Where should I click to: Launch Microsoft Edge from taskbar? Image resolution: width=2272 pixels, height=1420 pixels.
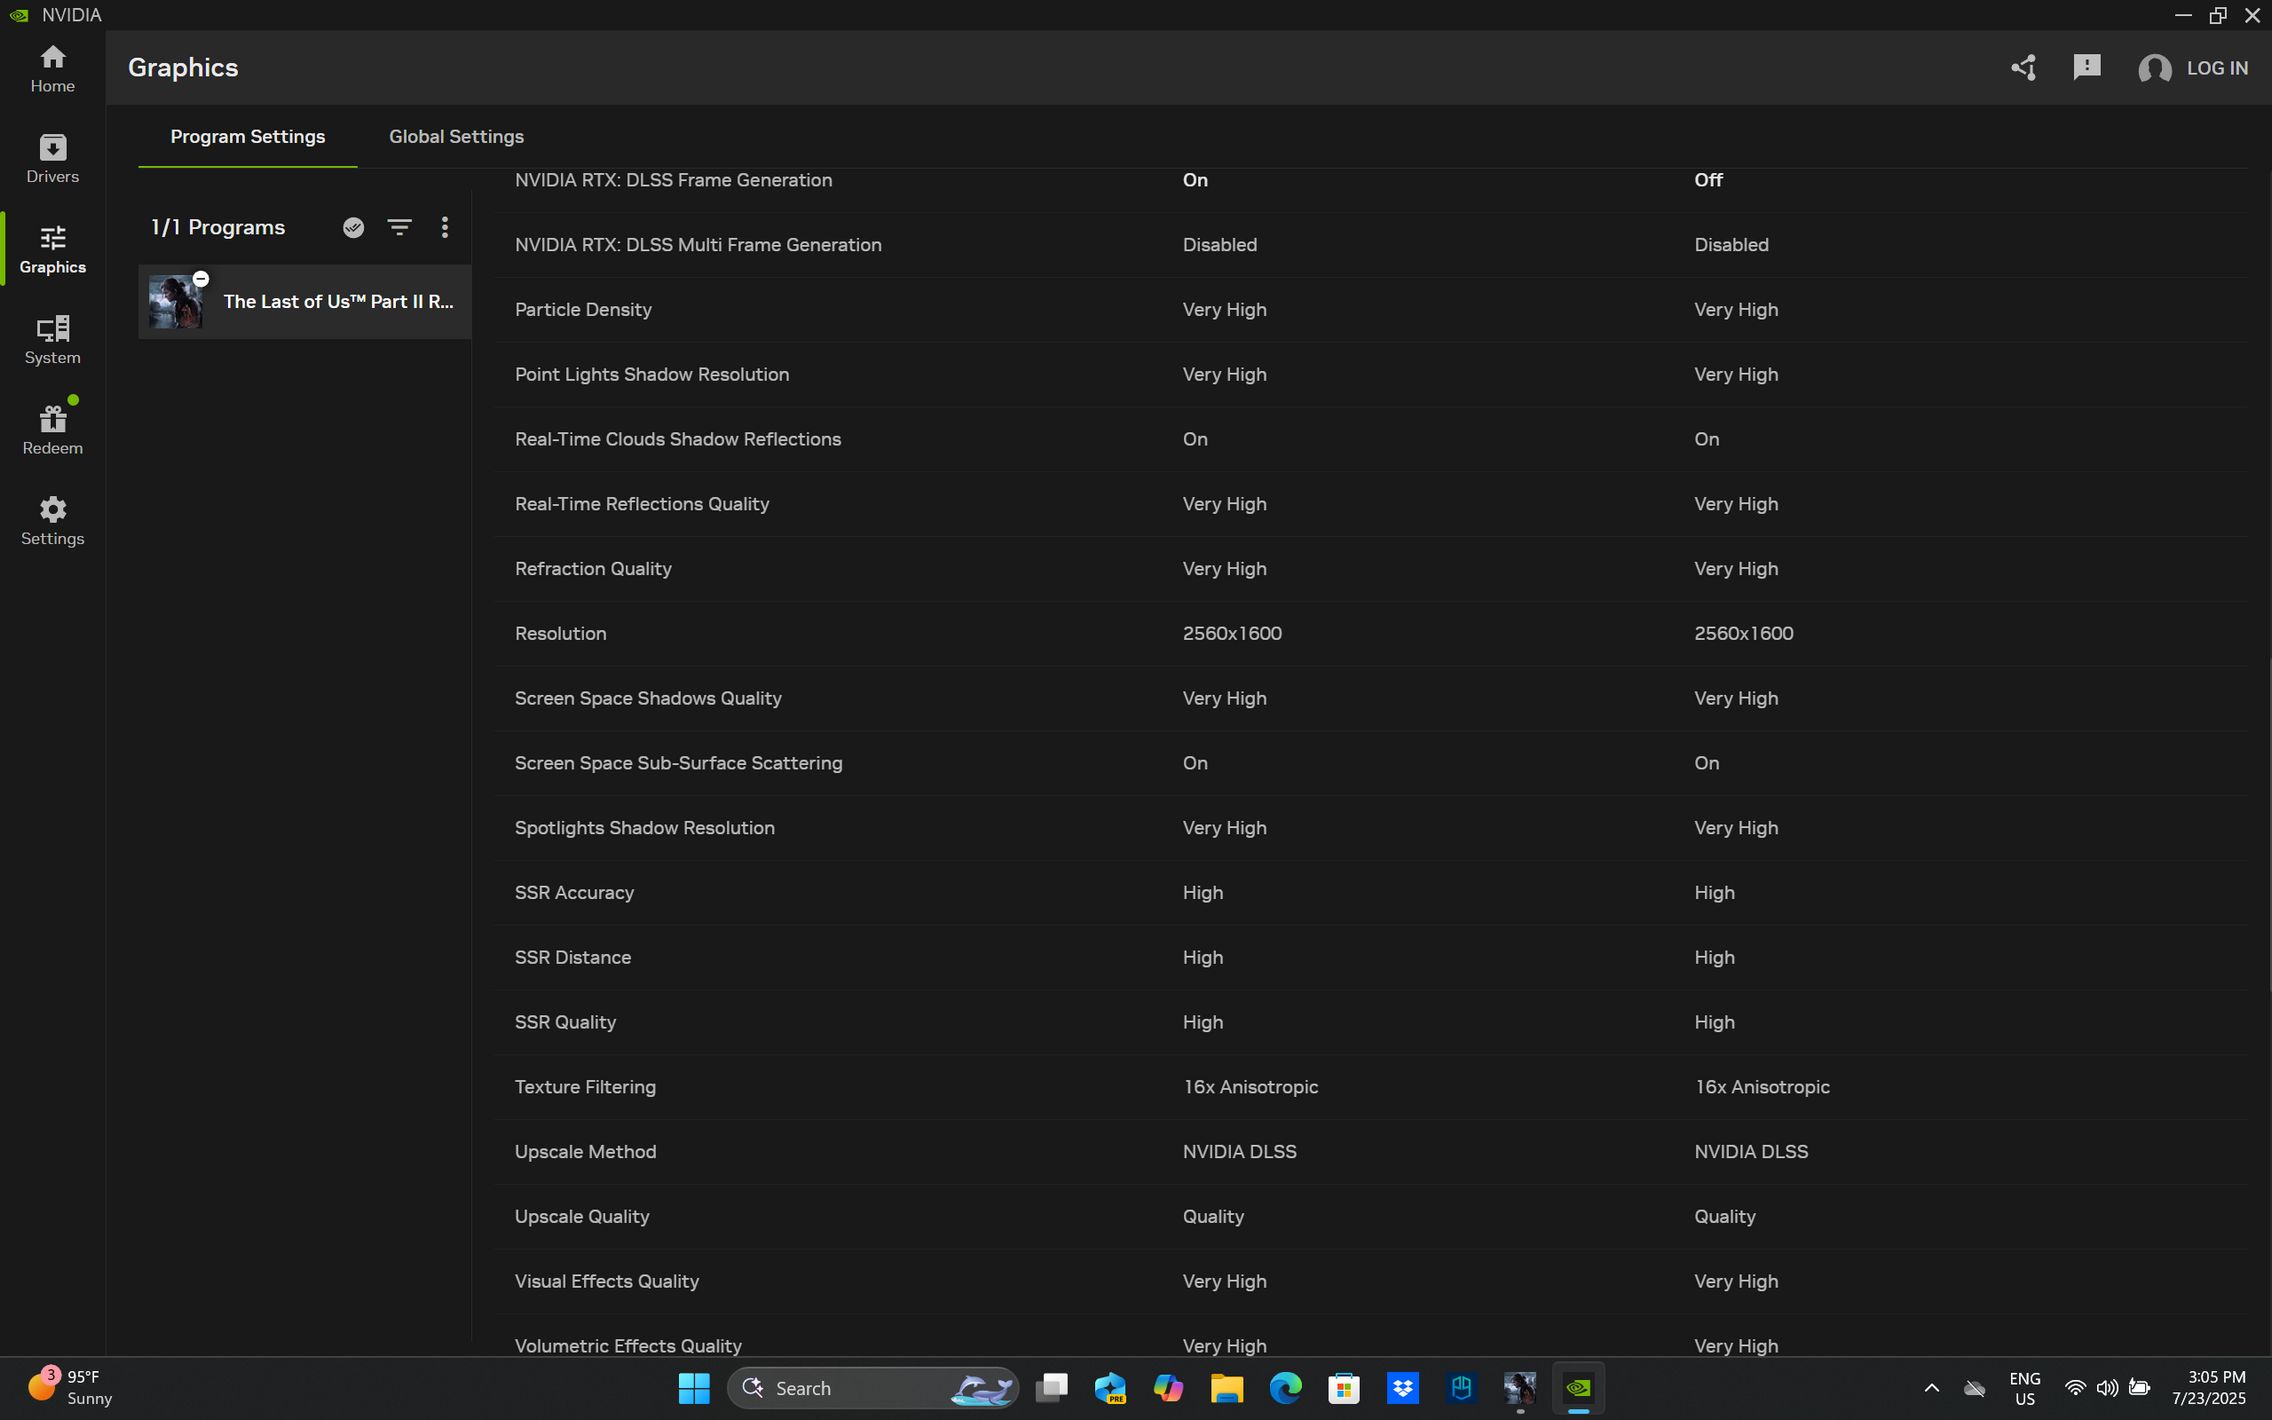pyautogui.click(x=1285, y=1388)
